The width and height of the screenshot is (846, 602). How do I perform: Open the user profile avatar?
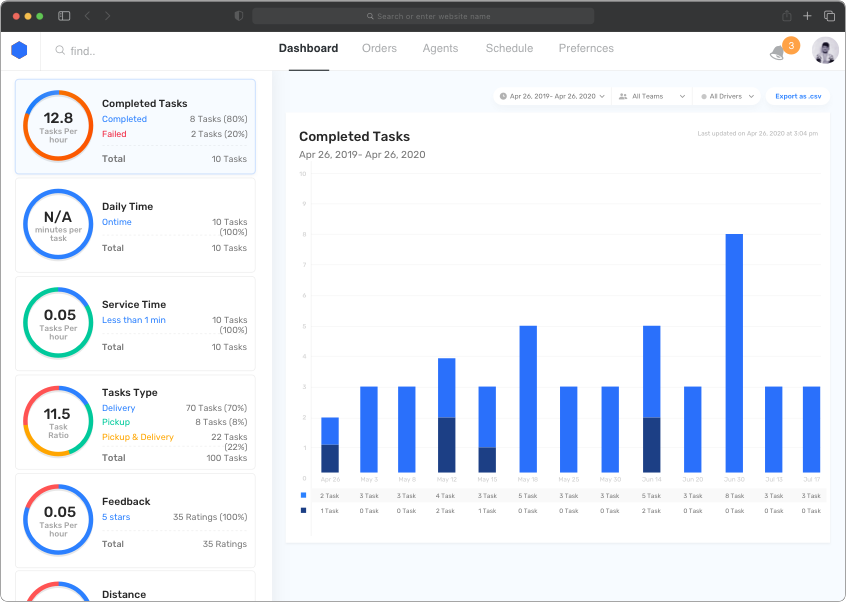point(825,51)
